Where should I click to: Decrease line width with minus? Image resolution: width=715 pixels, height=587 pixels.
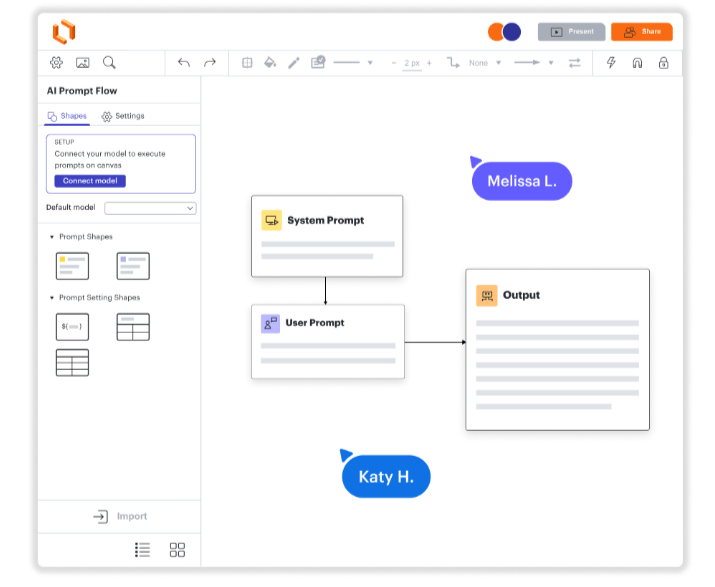394,63
